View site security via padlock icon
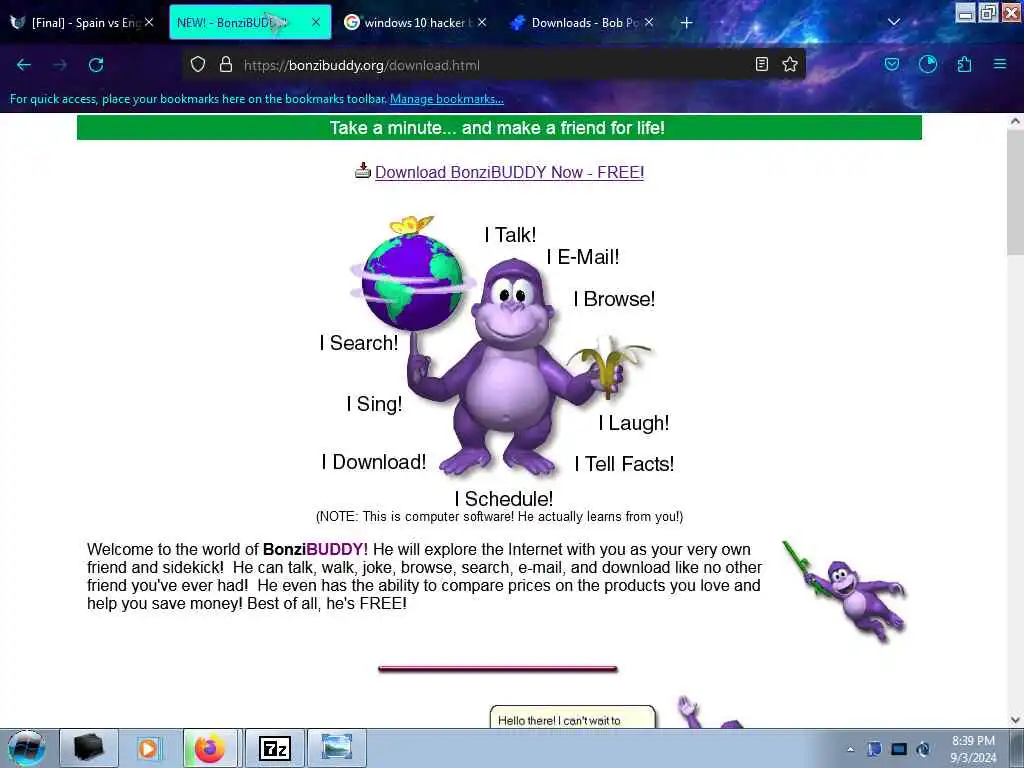1024x768 pixels. [x=226, y=65]
